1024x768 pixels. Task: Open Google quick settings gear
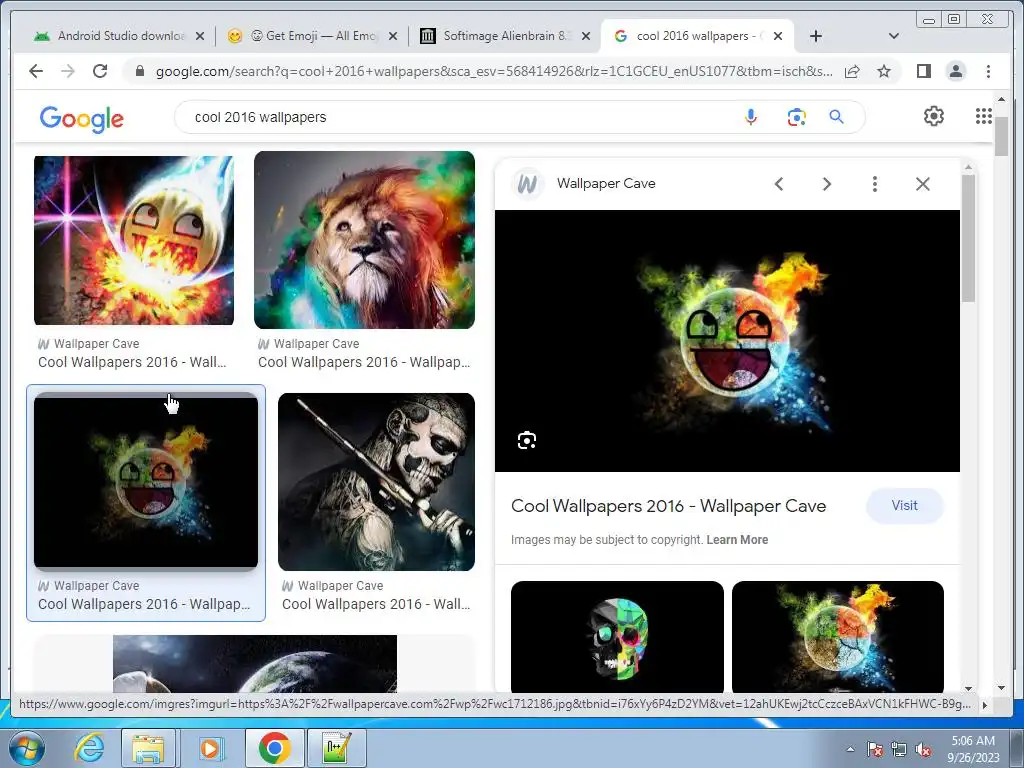[933, 116]
